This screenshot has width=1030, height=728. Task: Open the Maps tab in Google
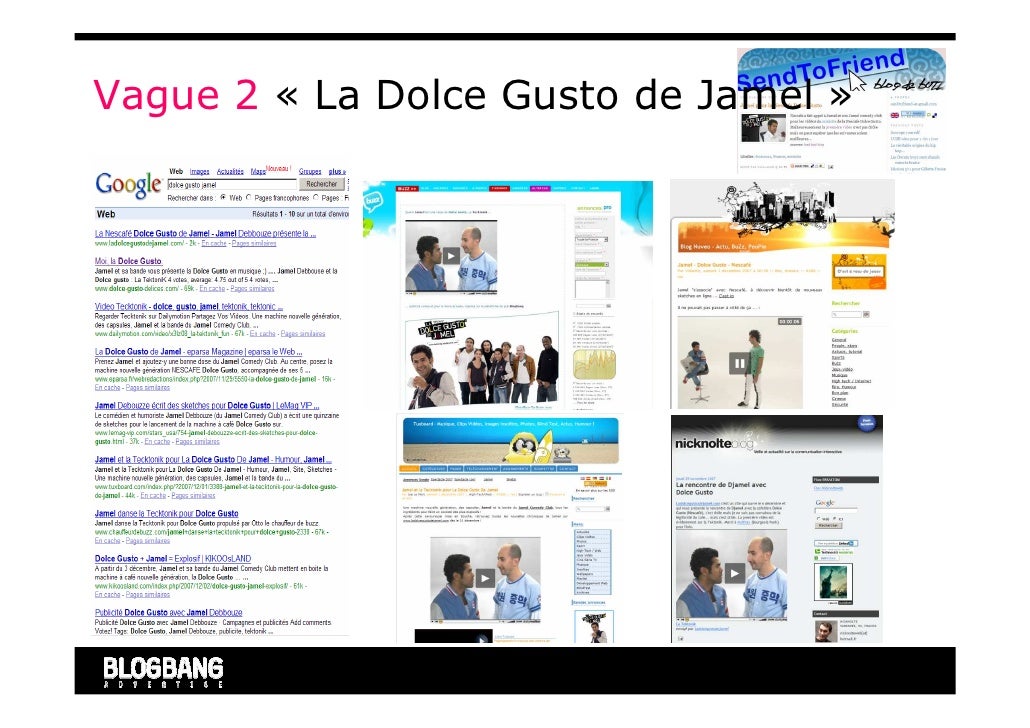click(258, 171)
